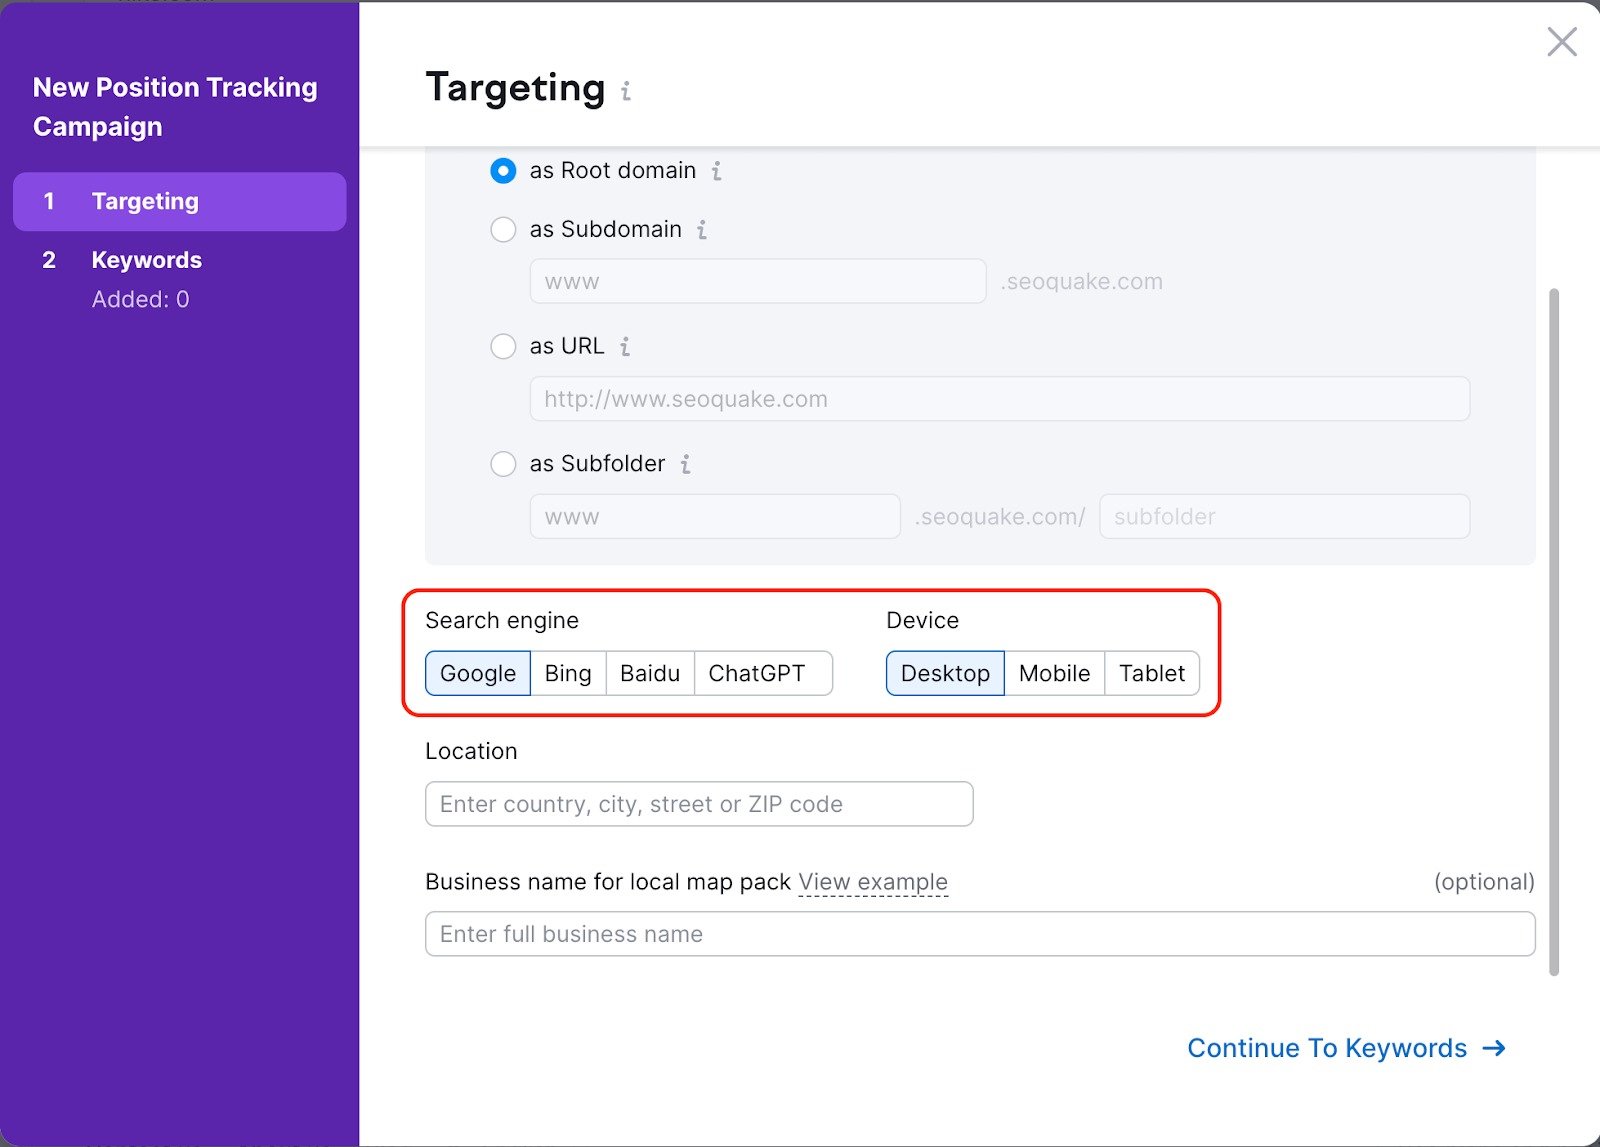Click info icon beside 'as Subfolder'
The image size is (1600, 1147).
(685, 464)
